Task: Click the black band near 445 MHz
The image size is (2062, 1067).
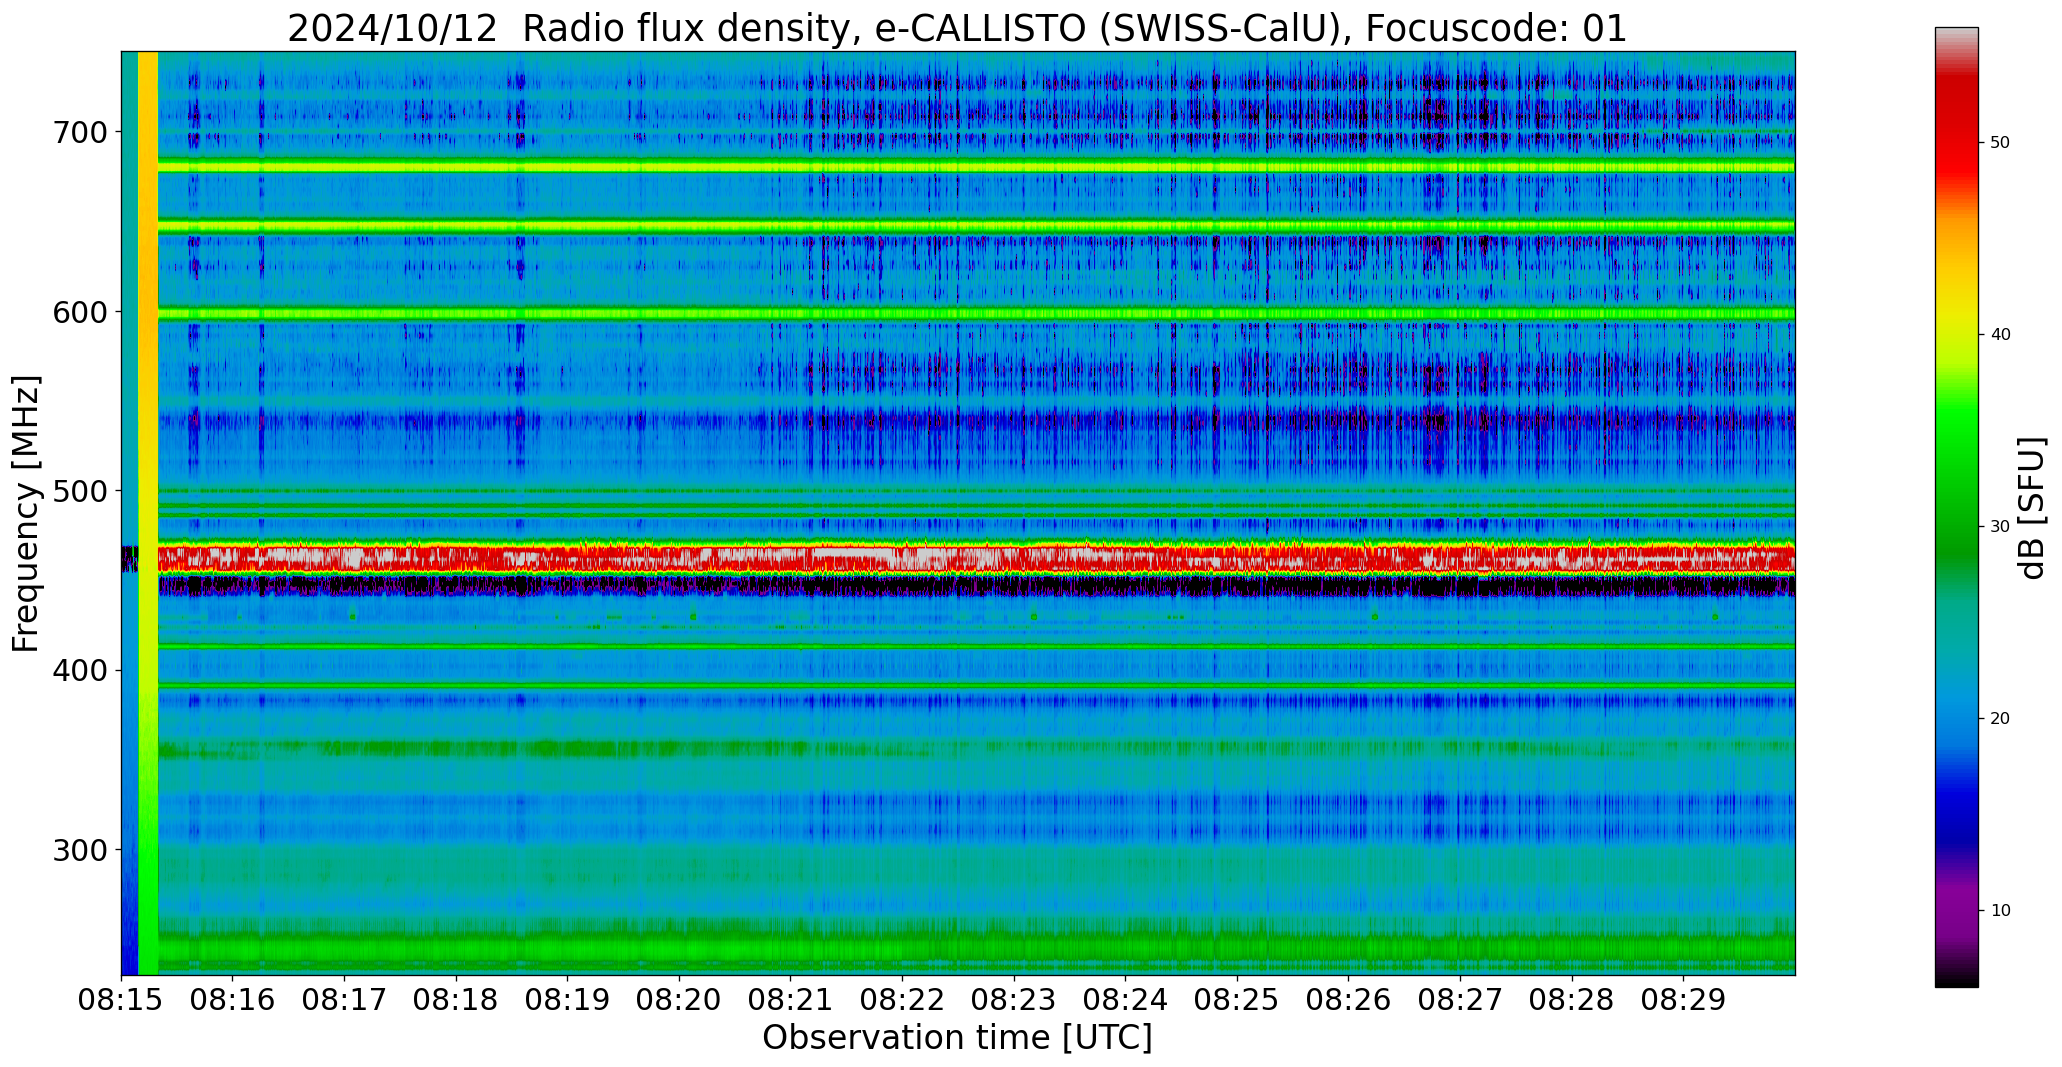Action: [x=976, y=586]
